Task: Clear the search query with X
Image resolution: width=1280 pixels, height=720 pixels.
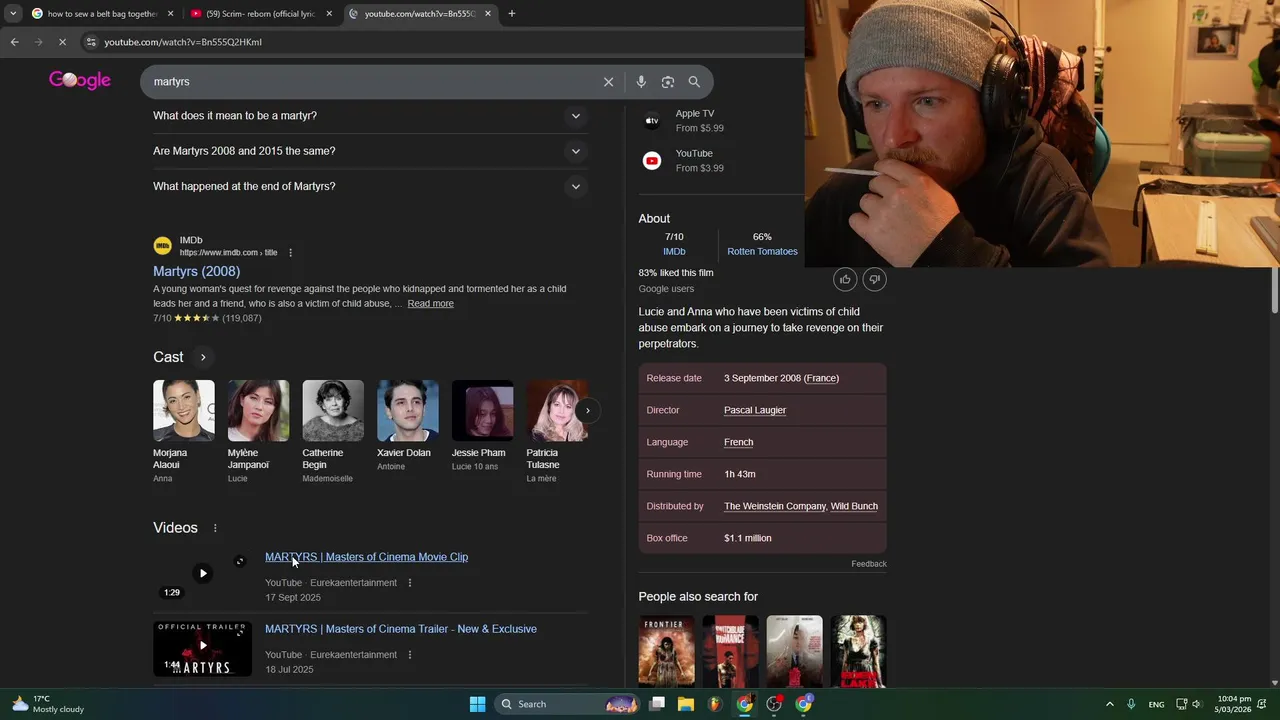Action: pos(608,82)
